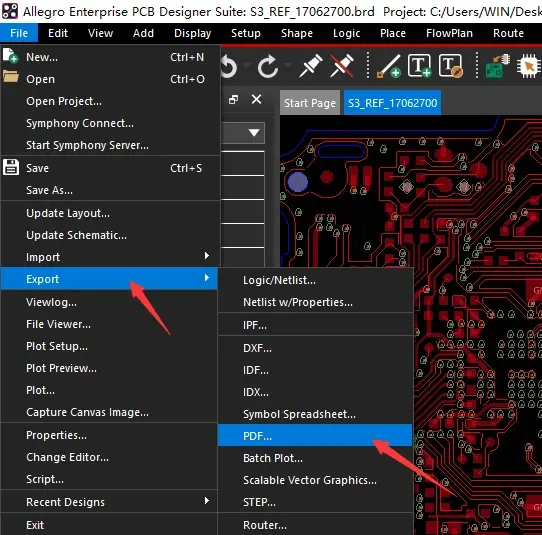Click the green board placement icon
Viewport: 542px width, 535px height.
click(498, 65)
